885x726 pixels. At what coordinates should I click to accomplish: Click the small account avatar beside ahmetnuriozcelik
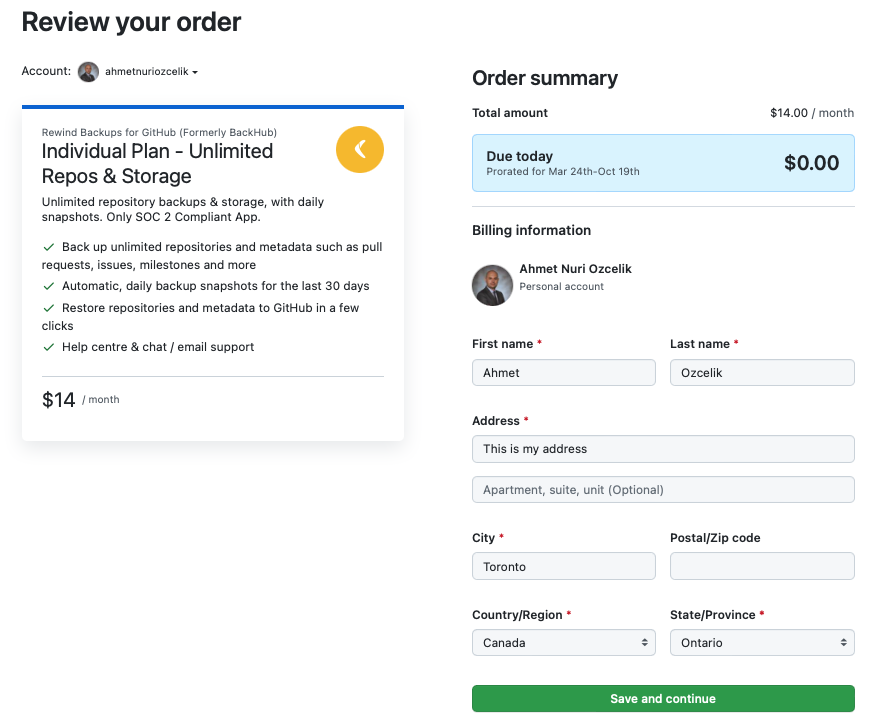pyautogui.click(x=88, y=72)
